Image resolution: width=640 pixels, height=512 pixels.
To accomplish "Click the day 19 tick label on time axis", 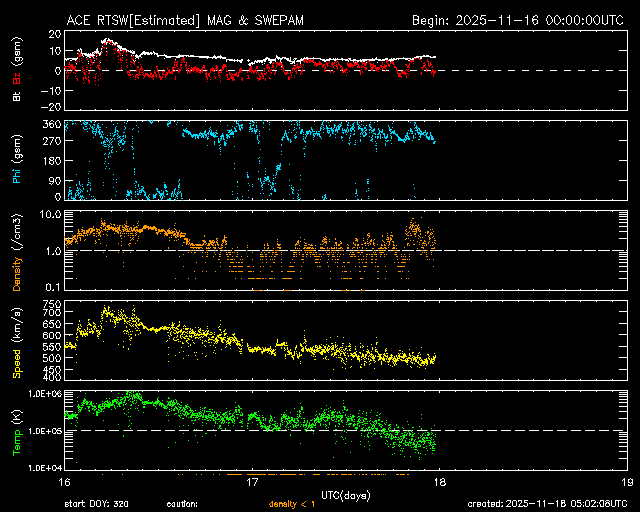I will pos(626,481).
